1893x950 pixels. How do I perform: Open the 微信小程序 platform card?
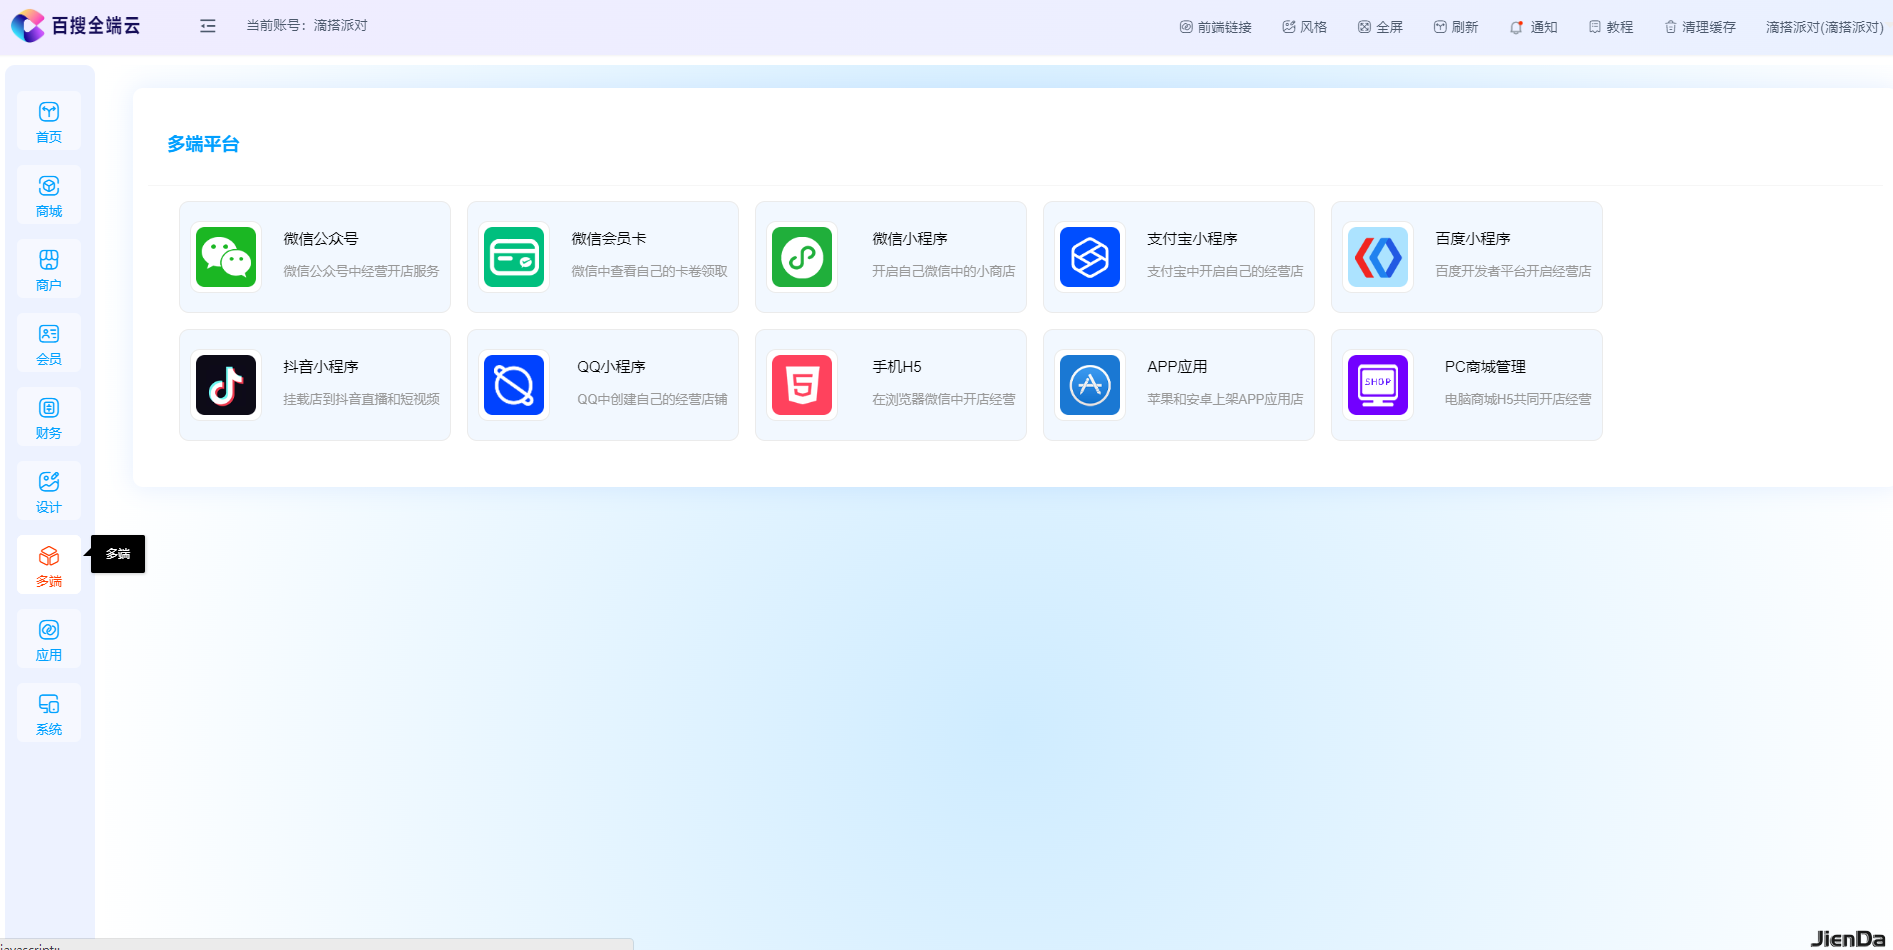(x=890, y=257)
